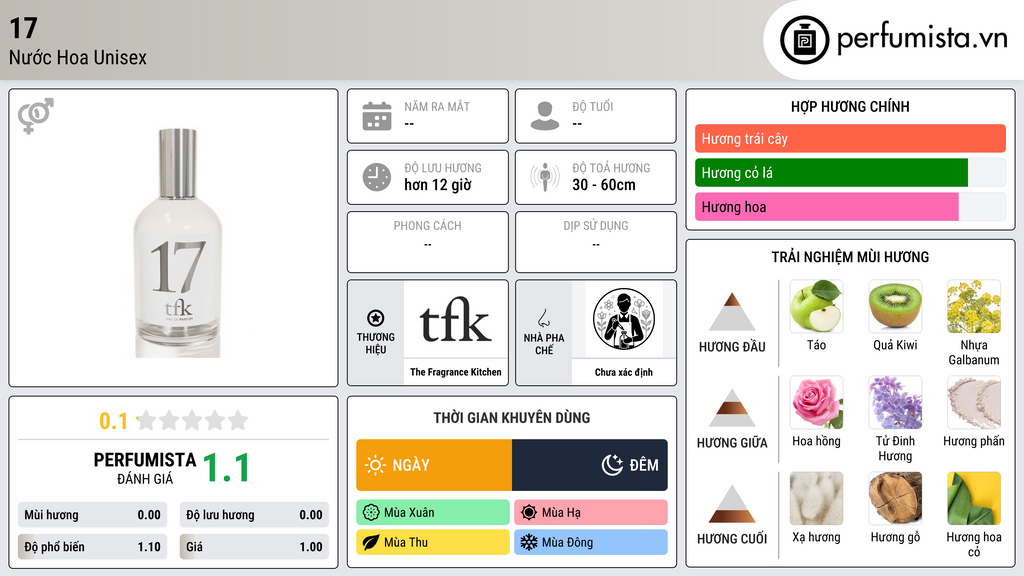Click the Hương cuối pyramid icon
The image size is (1024, 576).
[732, 504]
